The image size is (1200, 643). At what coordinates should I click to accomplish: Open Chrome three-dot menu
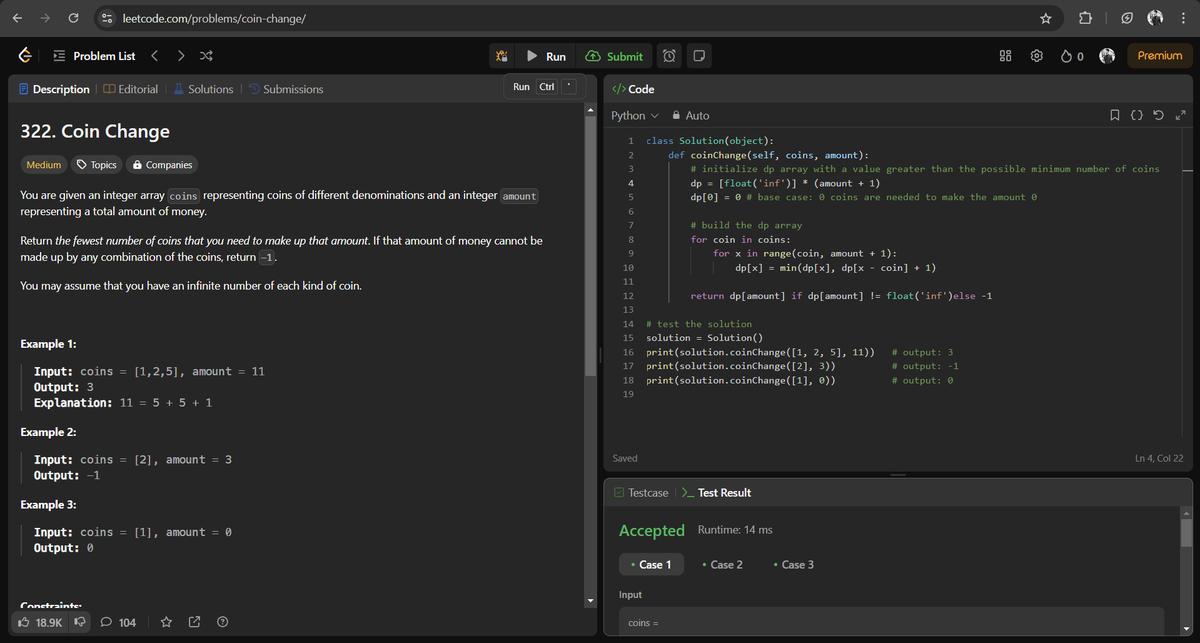[1183, 18]
